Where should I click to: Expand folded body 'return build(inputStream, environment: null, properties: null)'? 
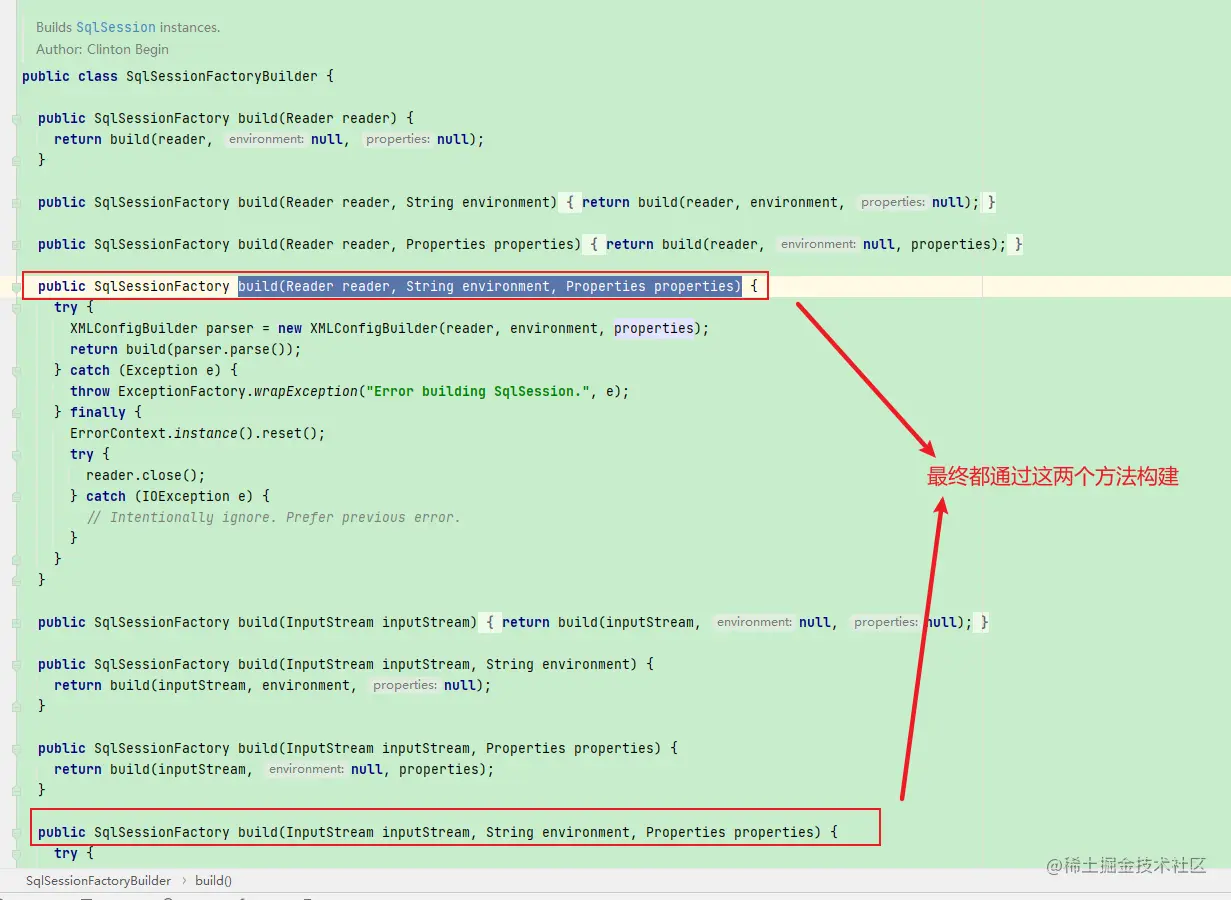pos(735,622)
